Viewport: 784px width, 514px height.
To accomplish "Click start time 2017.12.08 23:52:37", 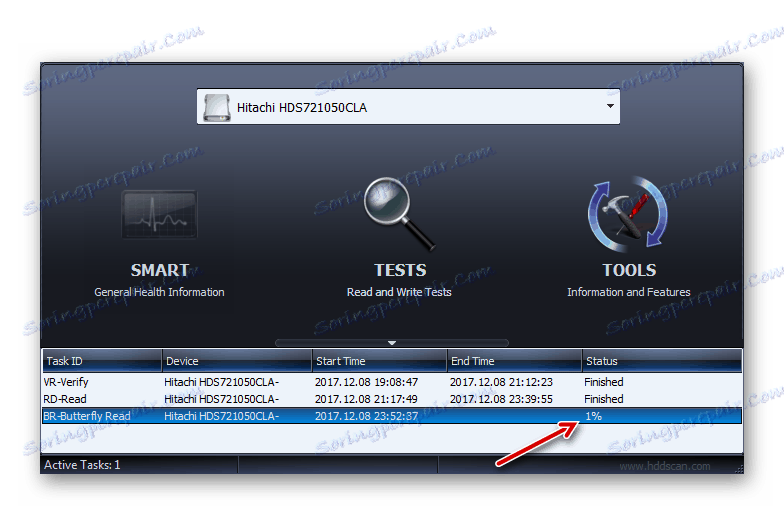I will tap(366, 416).
